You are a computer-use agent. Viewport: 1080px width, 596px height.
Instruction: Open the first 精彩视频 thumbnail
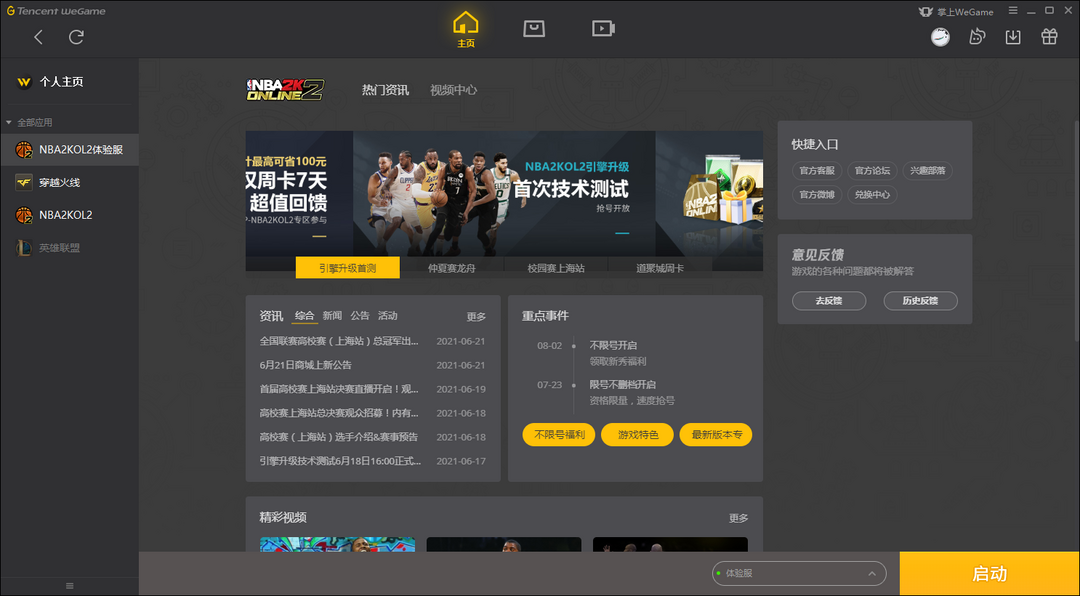tap(338, 544)
